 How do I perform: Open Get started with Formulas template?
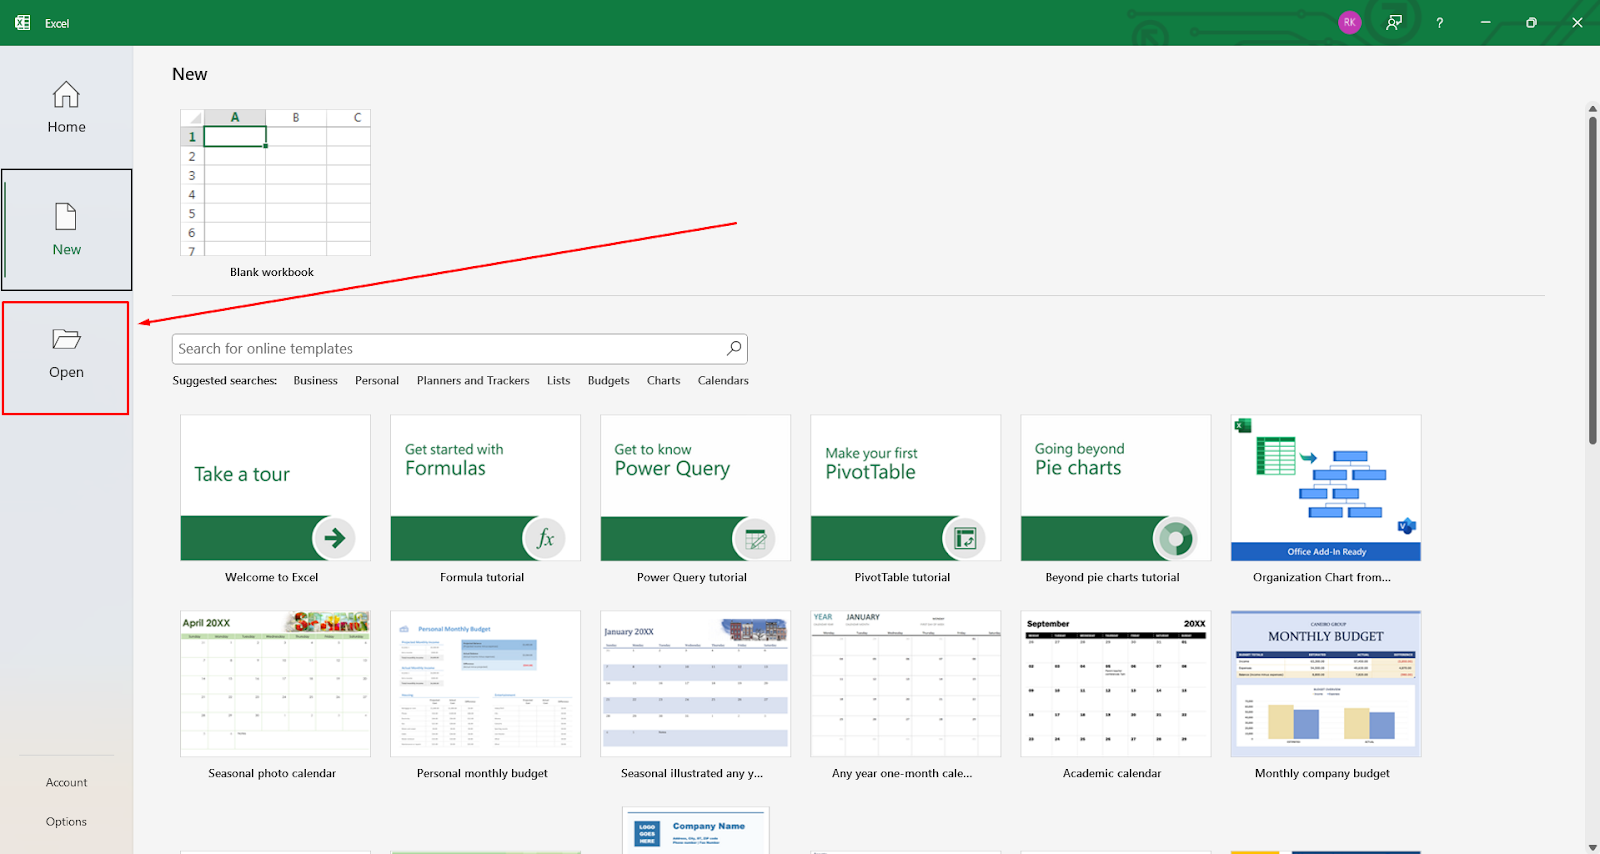pyautogui.click(x=485, y=488)
